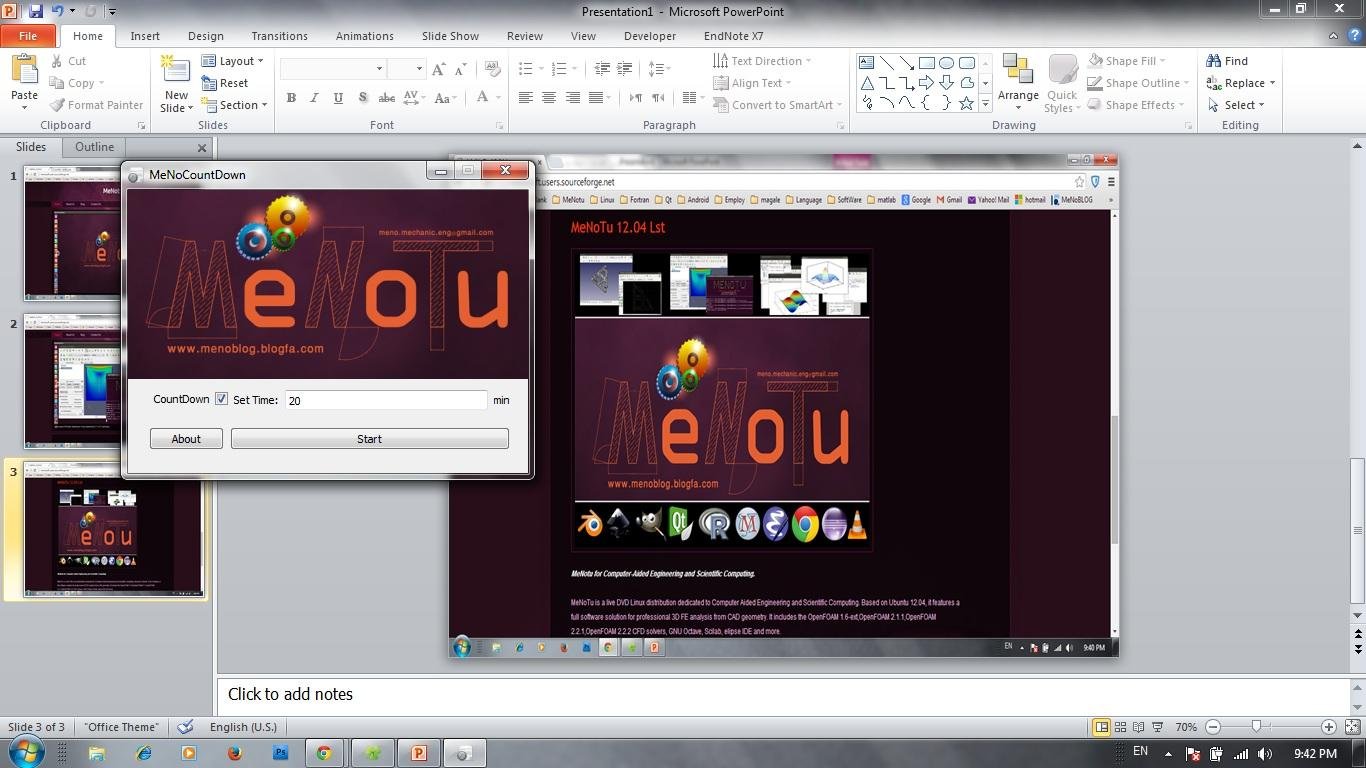Image resolution: width=1366 pixels, height=768 pixels.
Task: Open Find from the Editing group
Action: 1227,61
